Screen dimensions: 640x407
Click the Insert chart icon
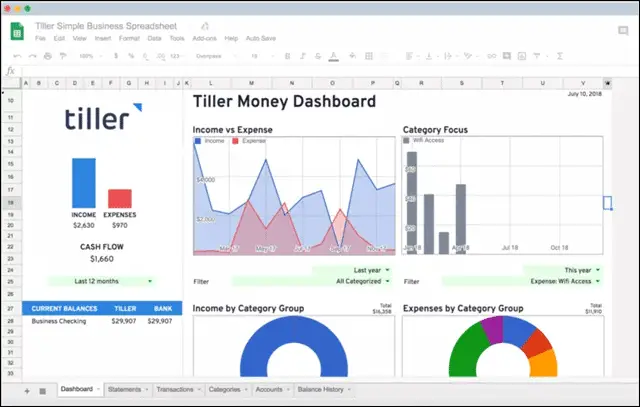522,56
